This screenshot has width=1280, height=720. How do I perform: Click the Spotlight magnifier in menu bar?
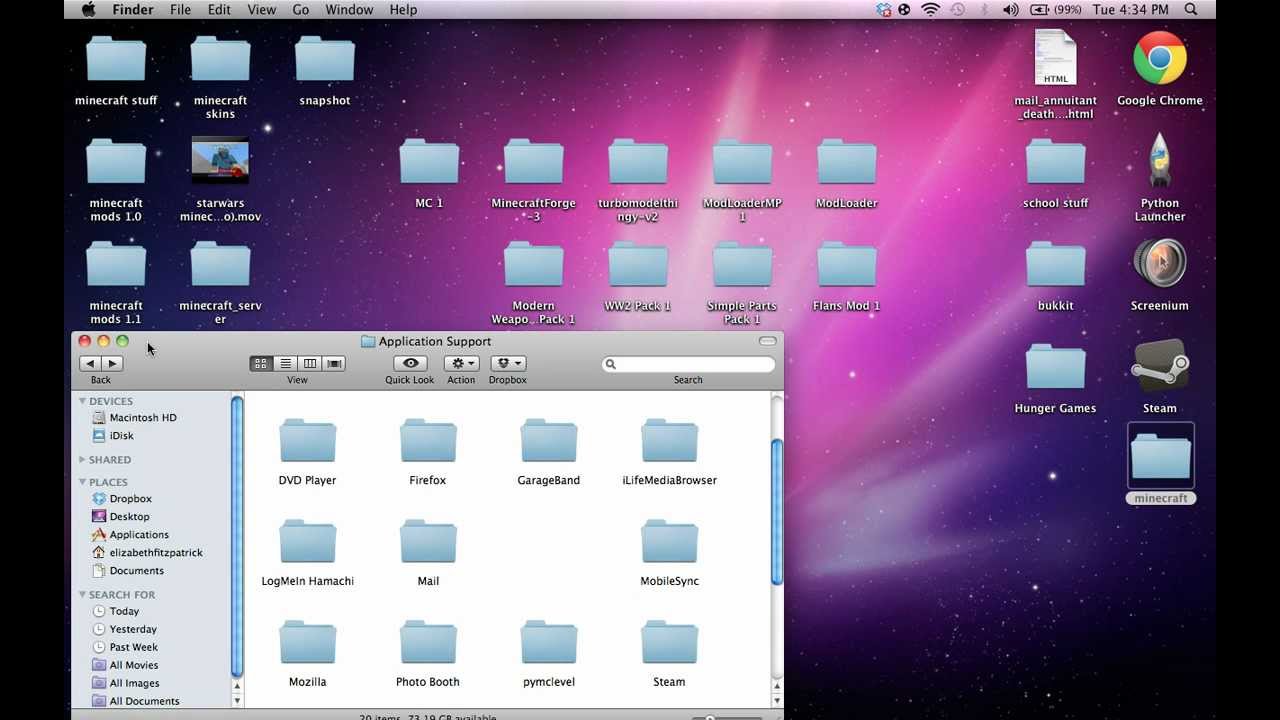tap(1191, 9)
